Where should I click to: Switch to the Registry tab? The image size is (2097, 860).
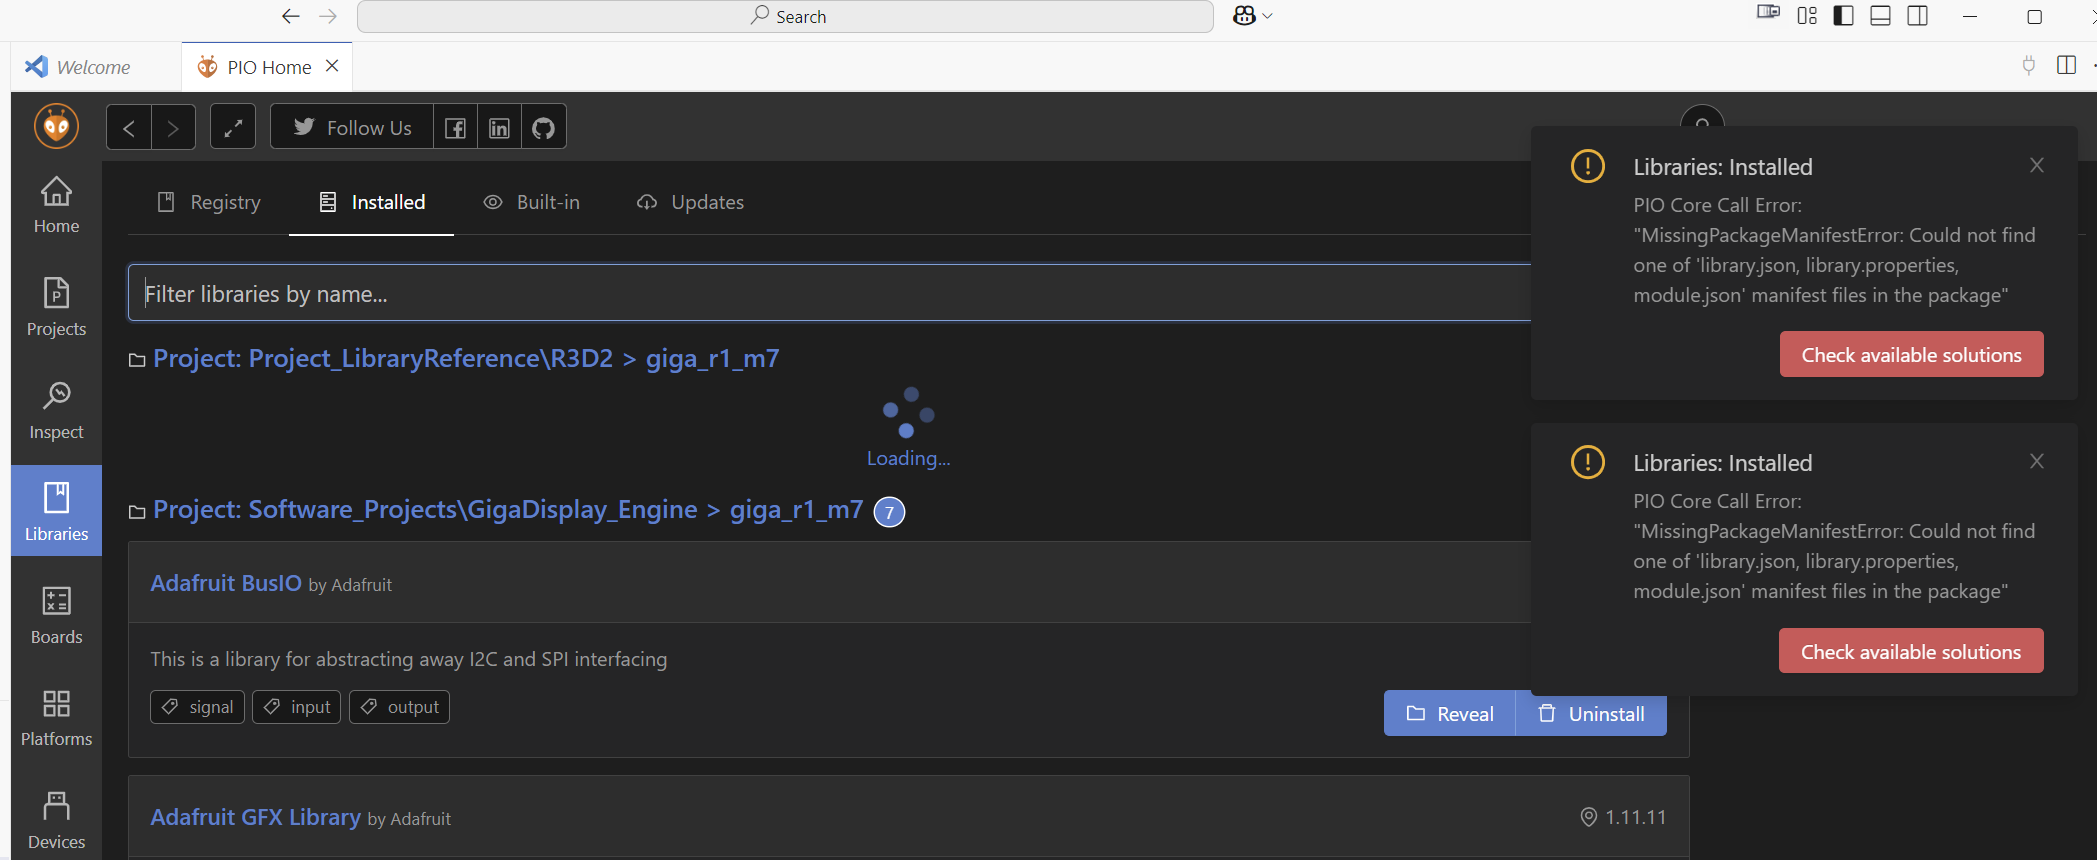[x=209, y=202]
